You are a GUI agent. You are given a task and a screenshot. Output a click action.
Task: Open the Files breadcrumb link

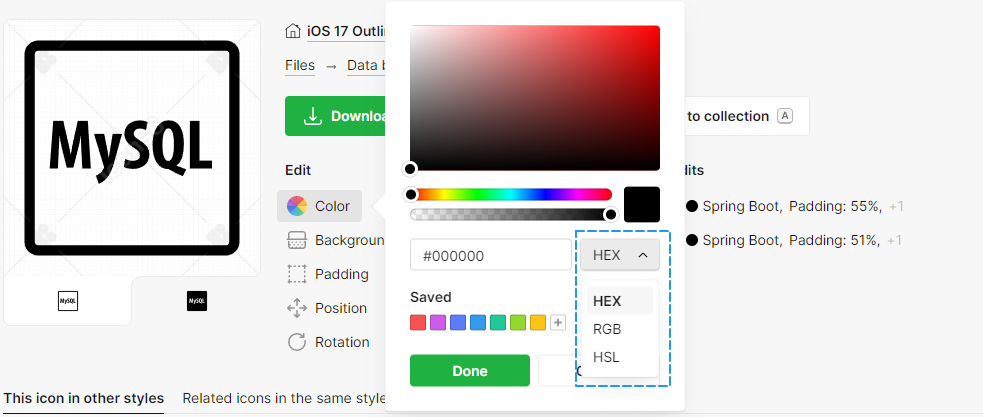click(x=300, y=65)
